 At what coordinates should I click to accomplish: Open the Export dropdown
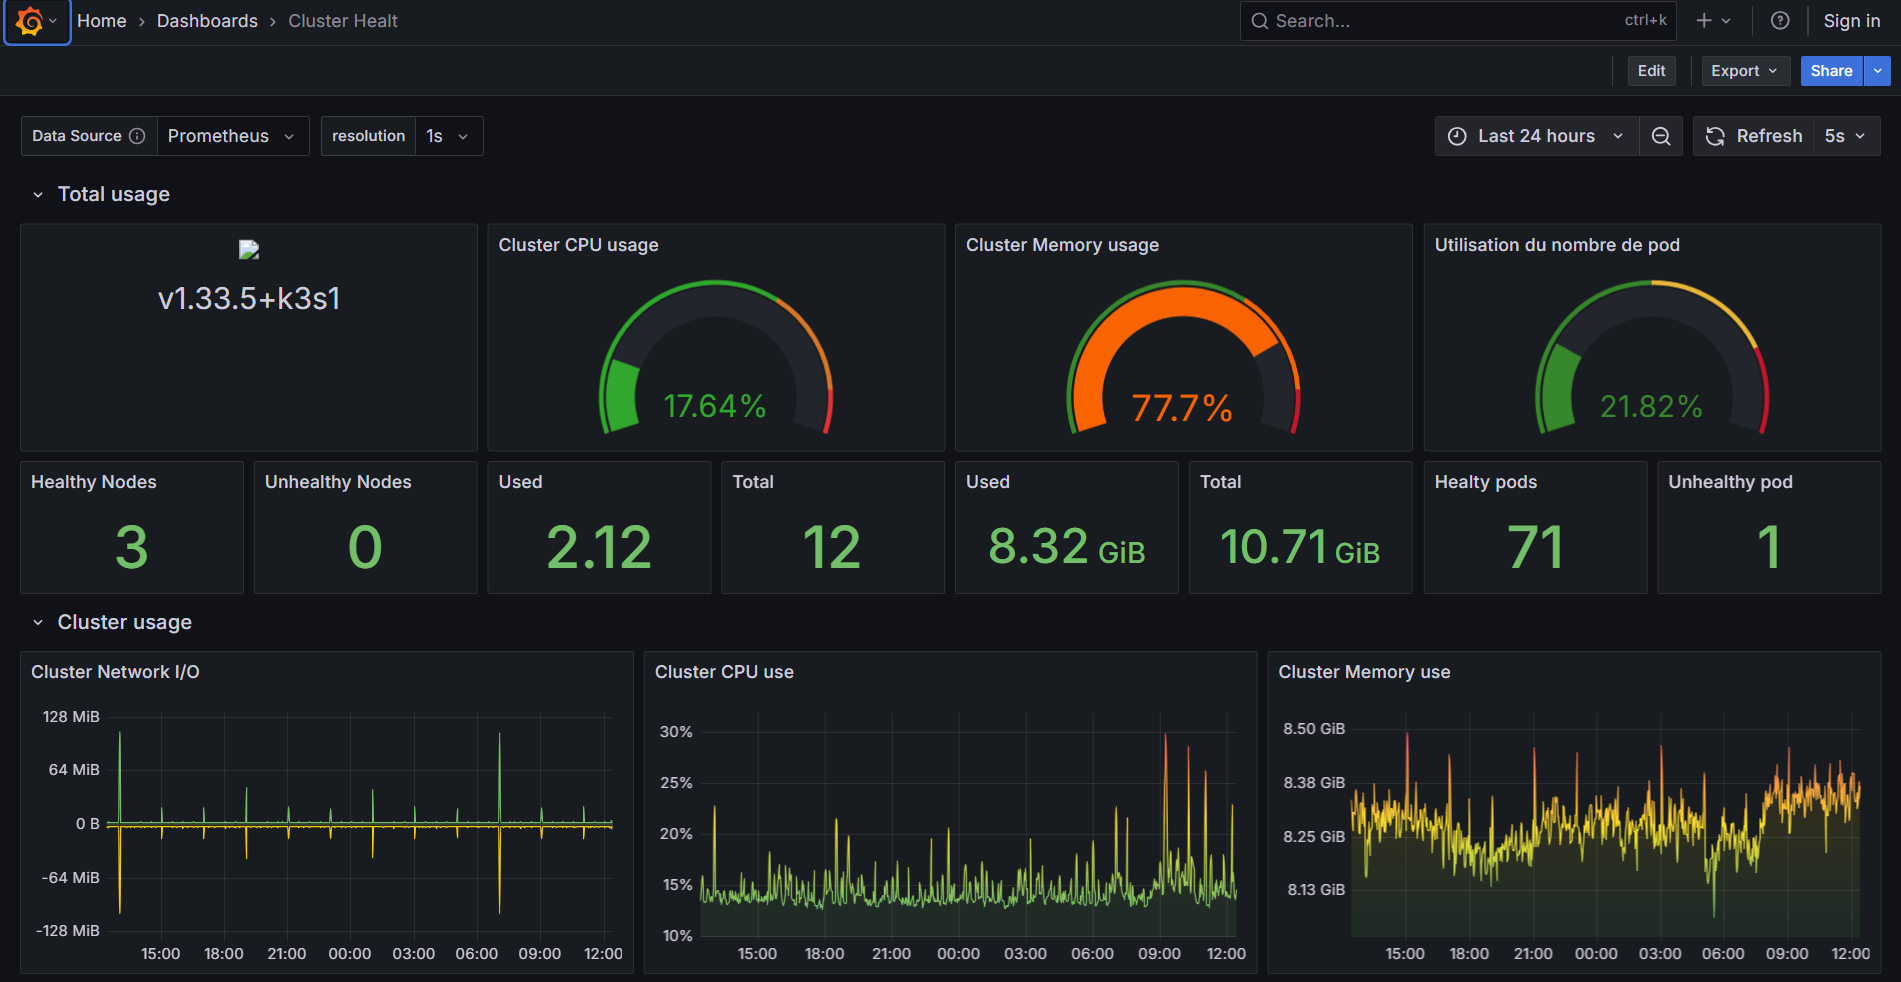click(x=1746, y=71)
